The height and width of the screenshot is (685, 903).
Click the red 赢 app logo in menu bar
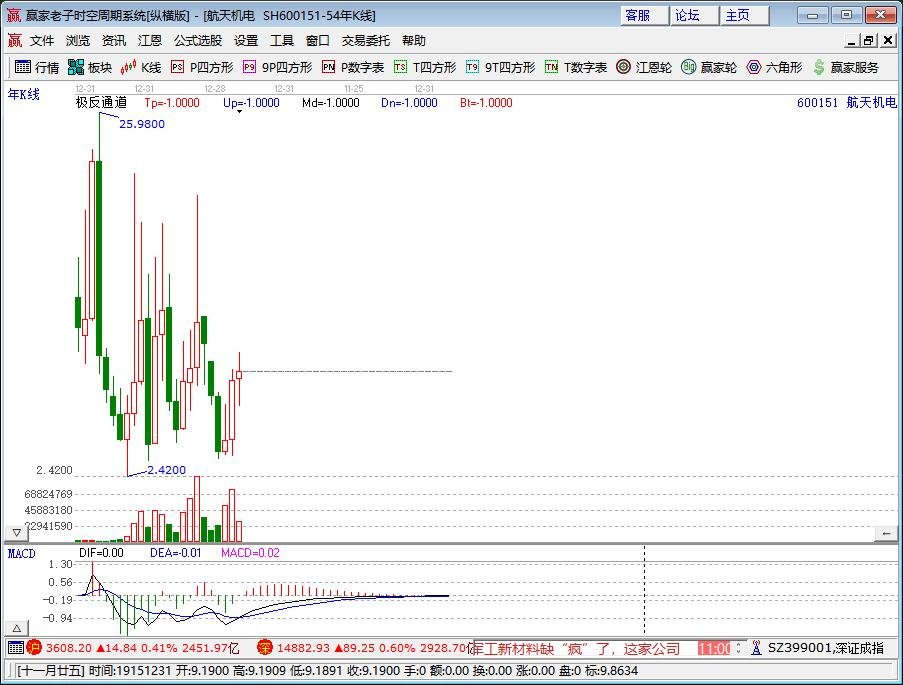point(14,40)
